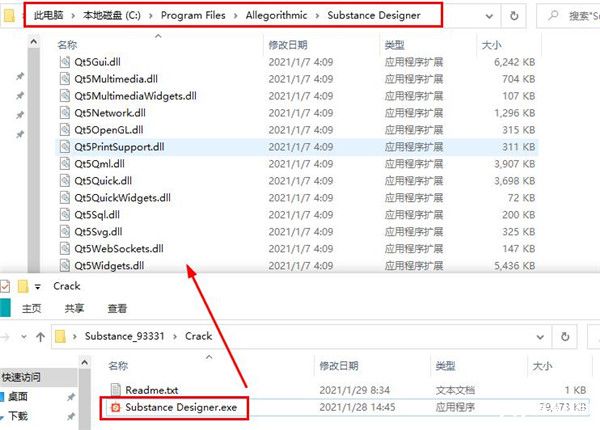The height and width of the screenshot is (430, 600).
Task: Click the folder icon in Crack window title bar
Action: tap(23, 286)
